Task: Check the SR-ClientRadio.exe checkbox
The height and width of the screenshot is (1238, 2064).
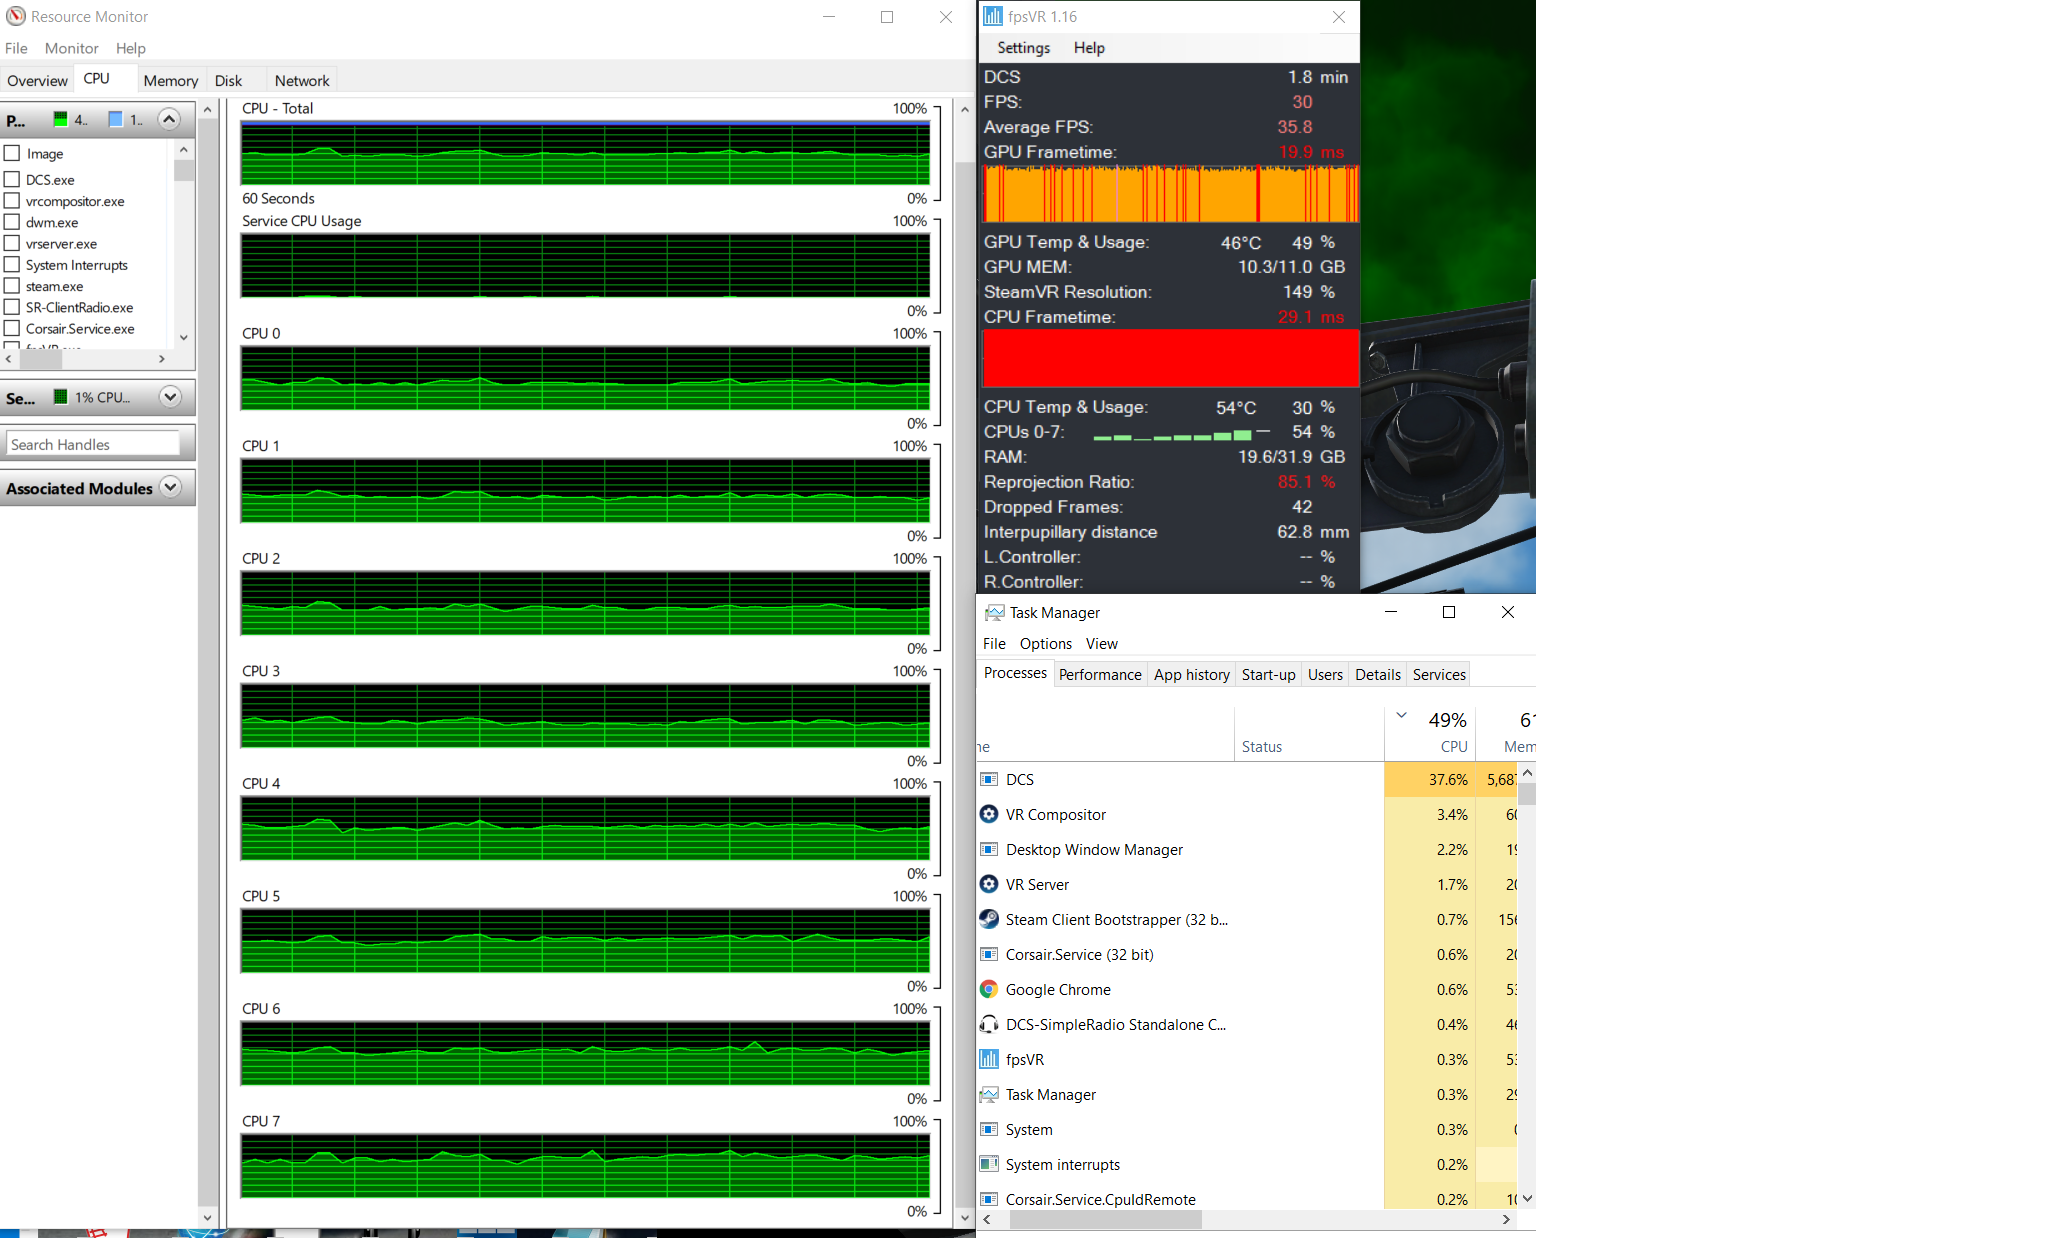Action: pos(12,307)
